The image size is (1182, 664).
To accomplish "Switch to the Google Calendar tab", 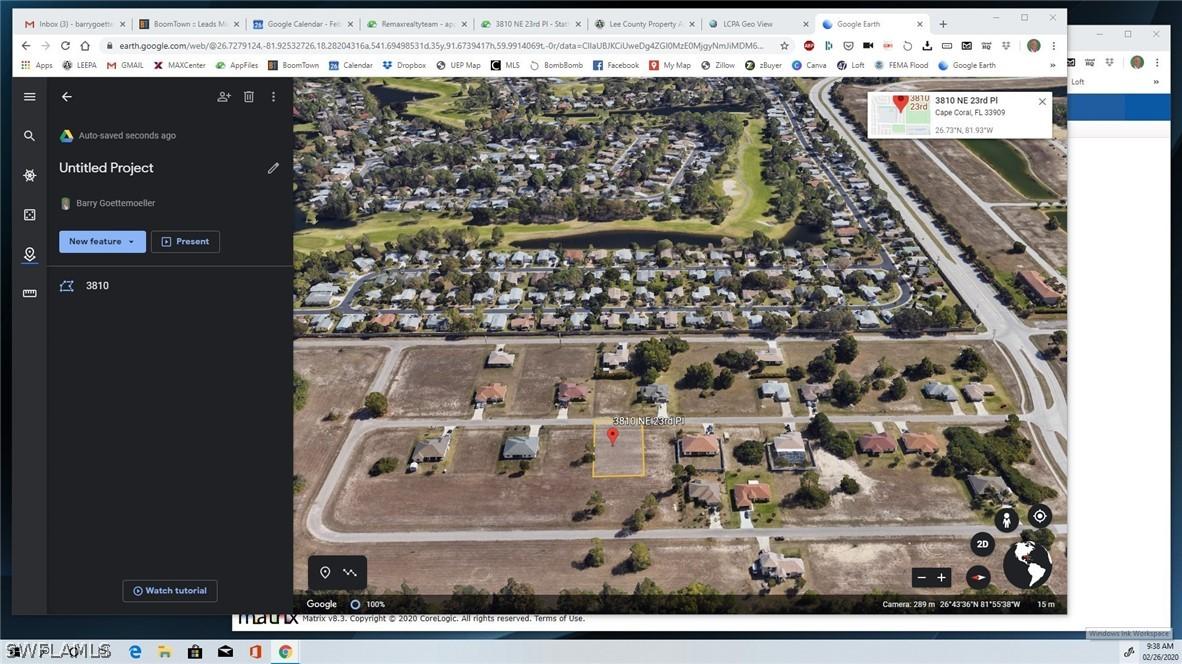I will (298, 23).
